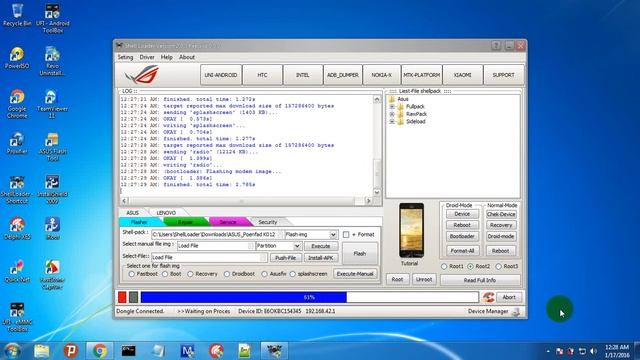Open File Explorer from the taskbar
This screenshot has width=640, height=360.
coord(42,351)
